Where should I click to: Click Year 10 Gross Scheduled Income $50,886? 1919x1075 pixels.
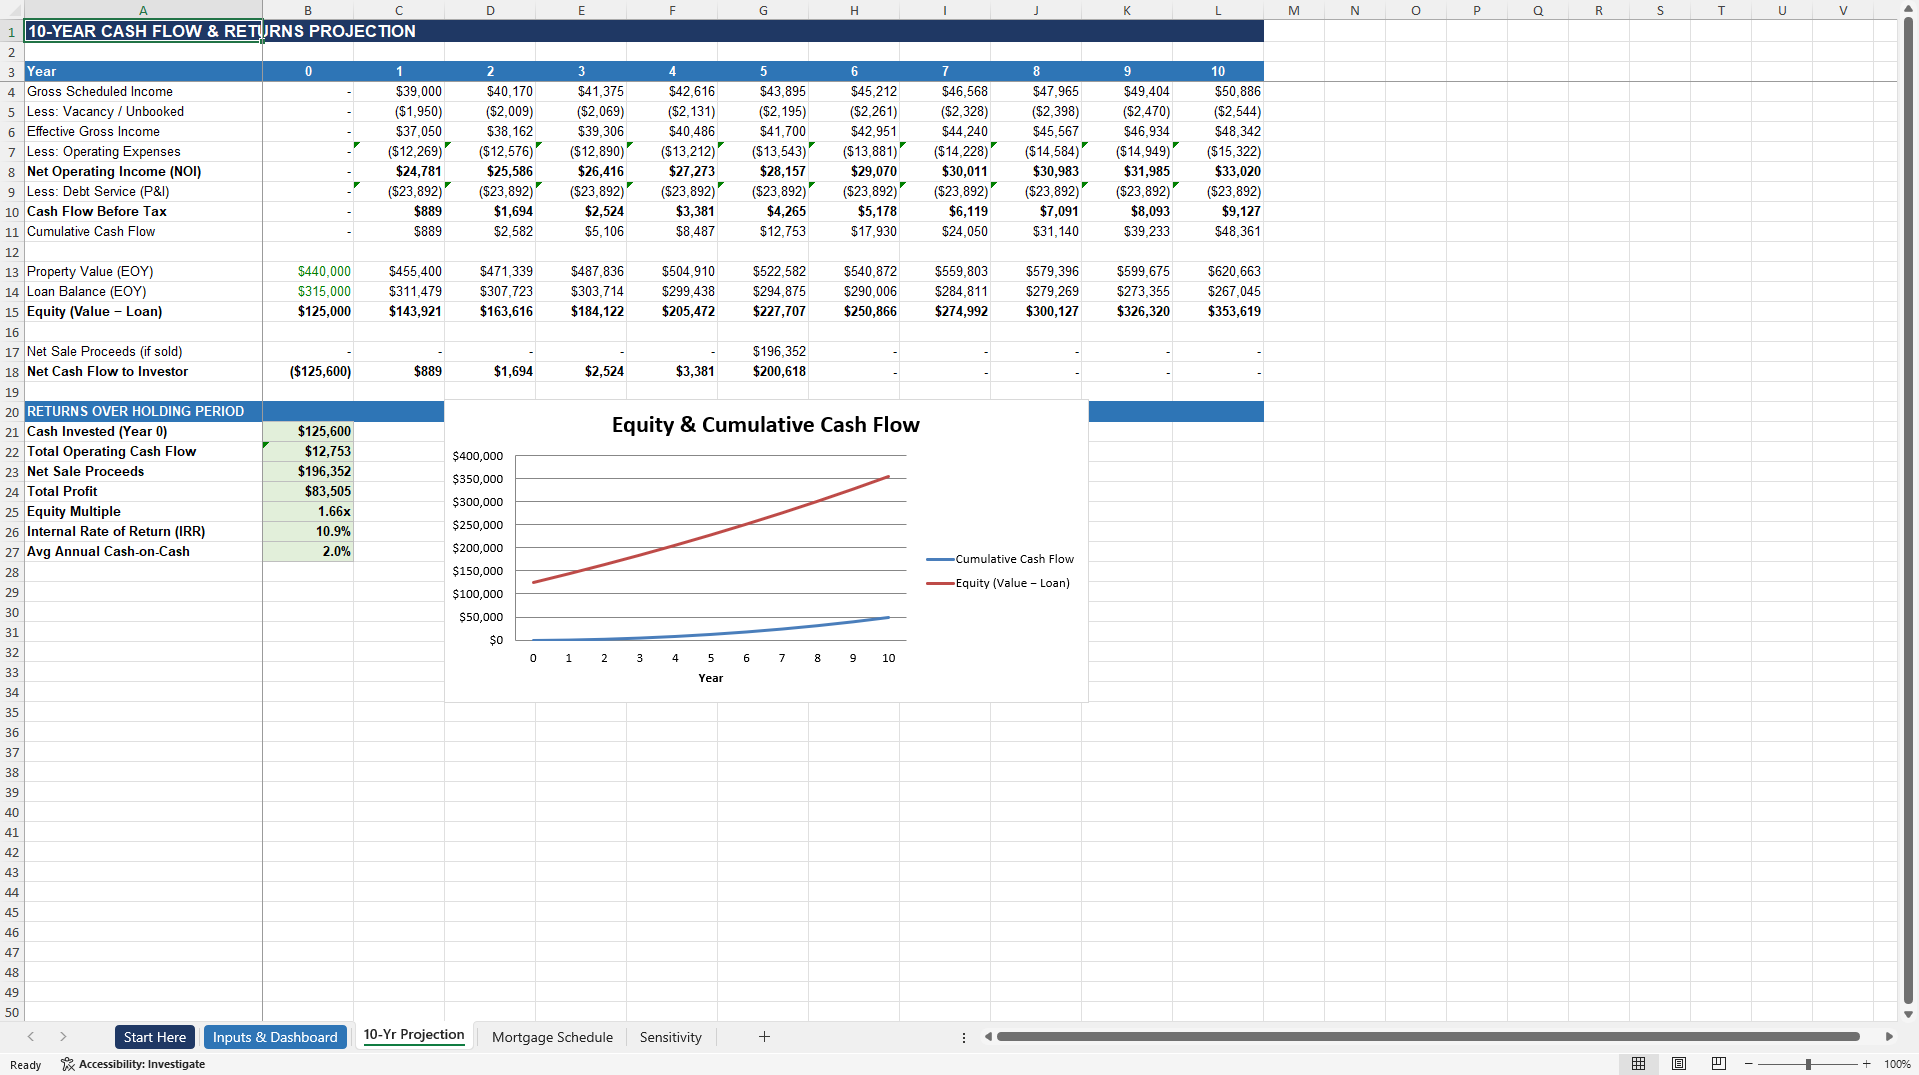click(x=1218, y=91)
